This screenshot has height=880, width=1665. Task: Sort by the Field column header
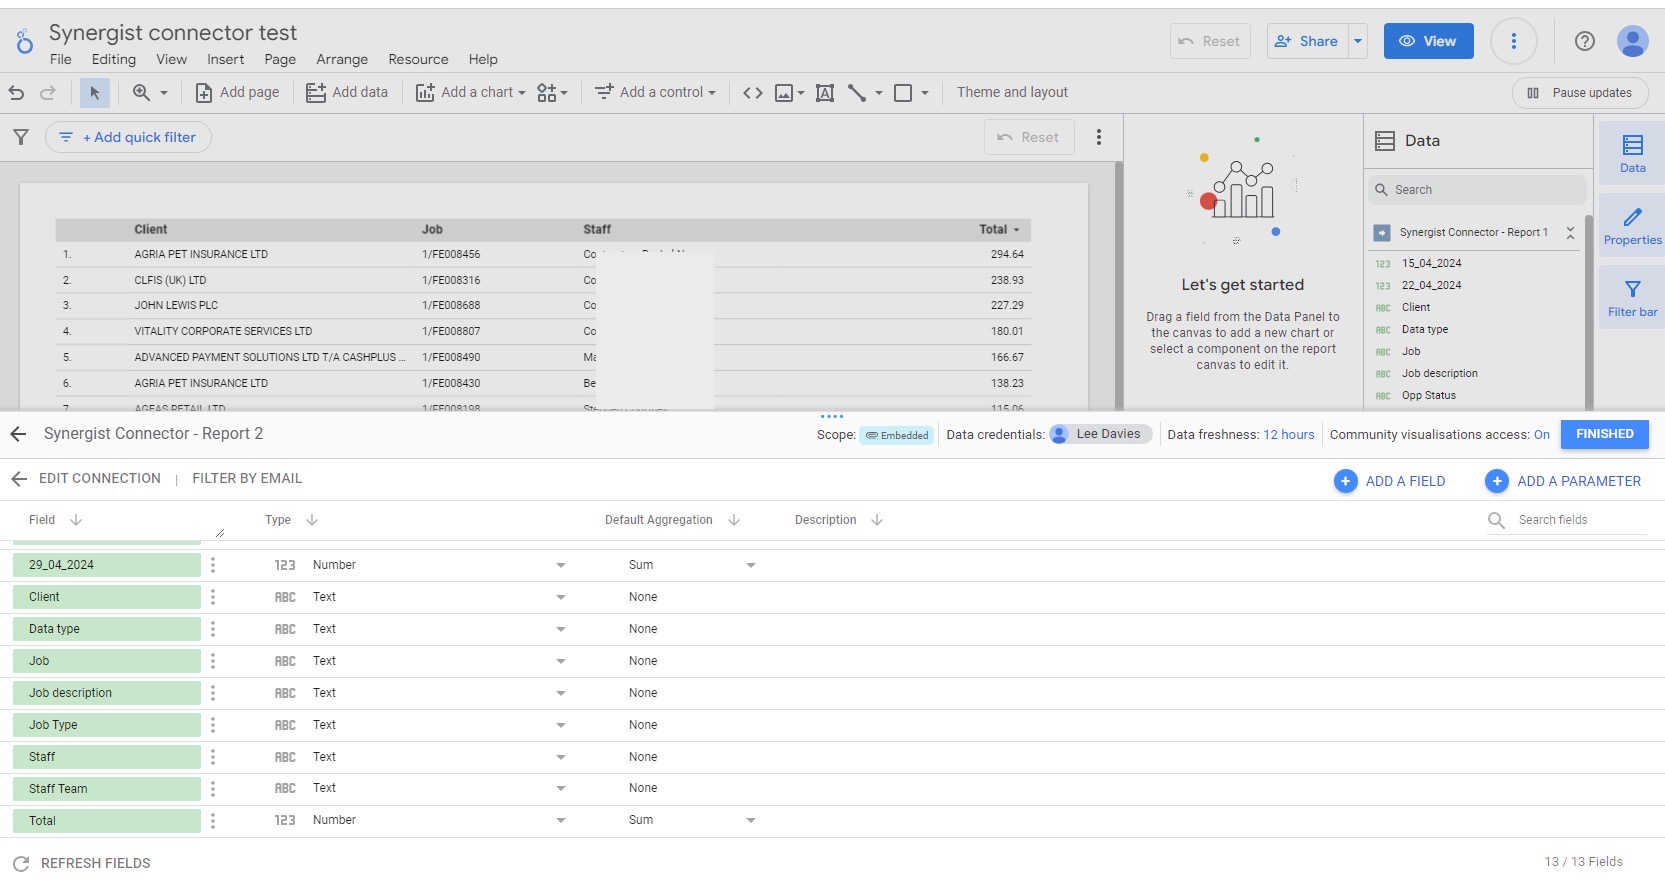[42, 520]
